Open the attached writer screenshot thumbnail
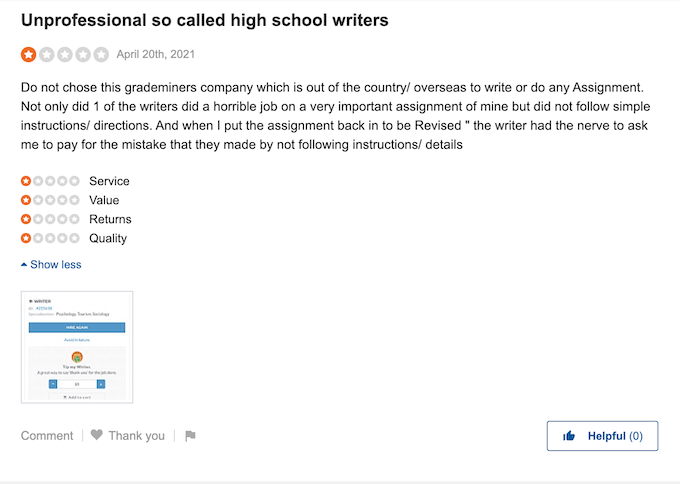The height and width of the screenshot is (484, 680). click(77, 347)
